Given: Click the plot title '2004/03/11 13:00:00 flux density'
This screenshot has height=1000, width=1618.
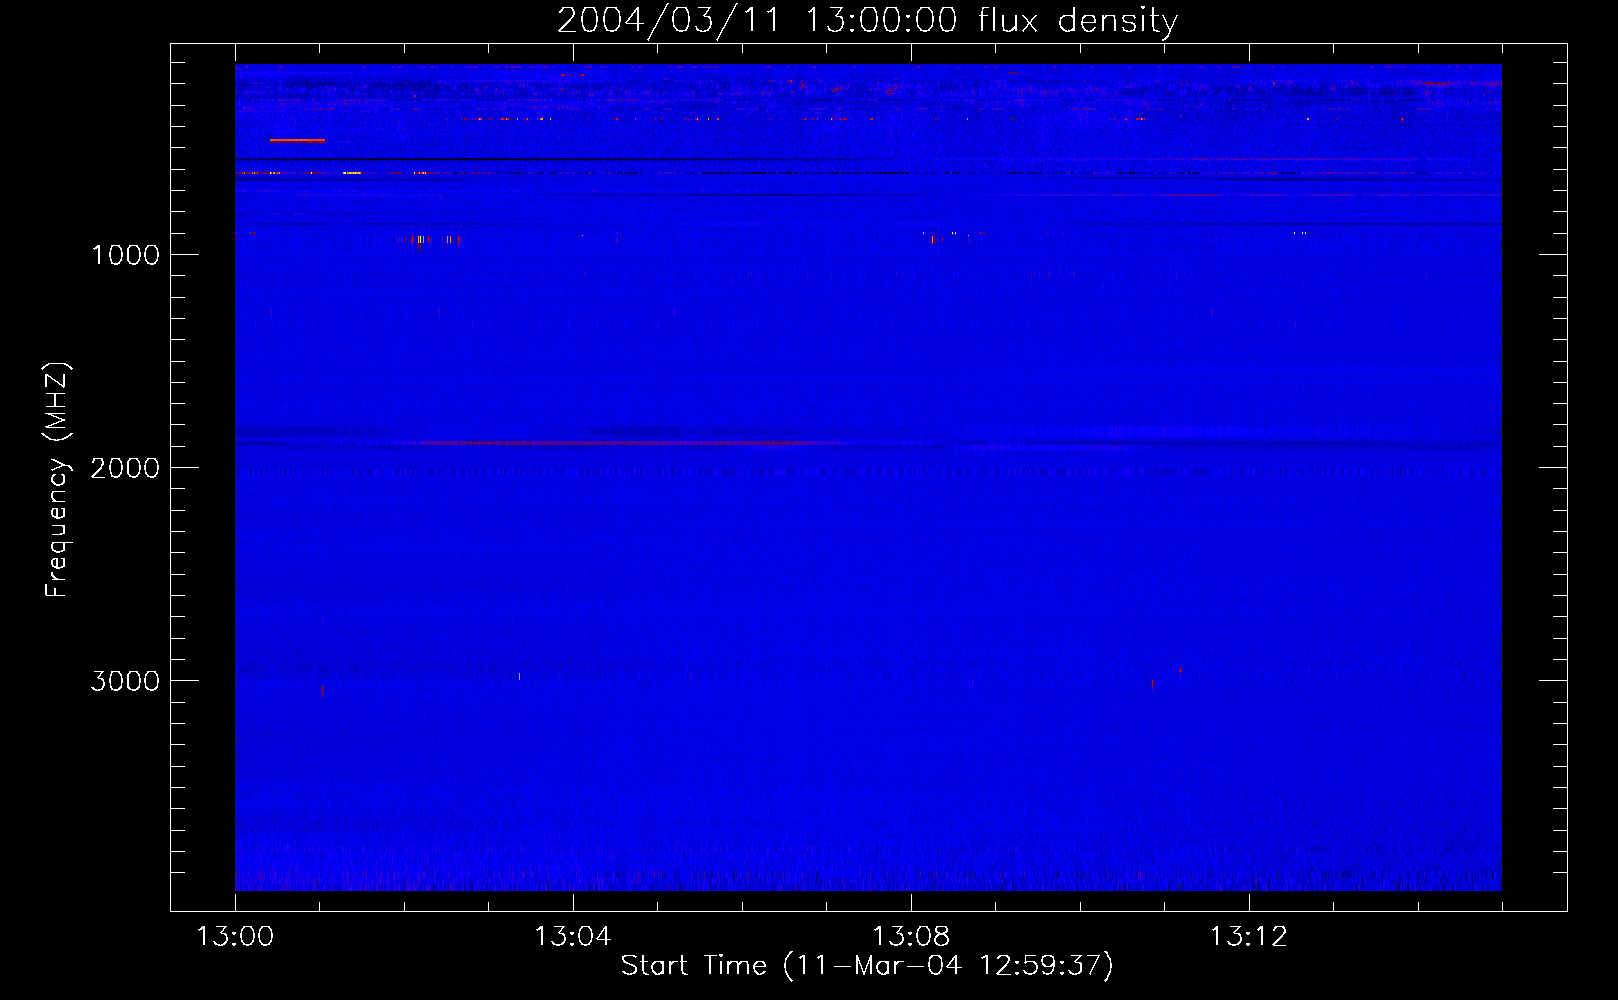Looking at the screenshot, I should (867, 20).
